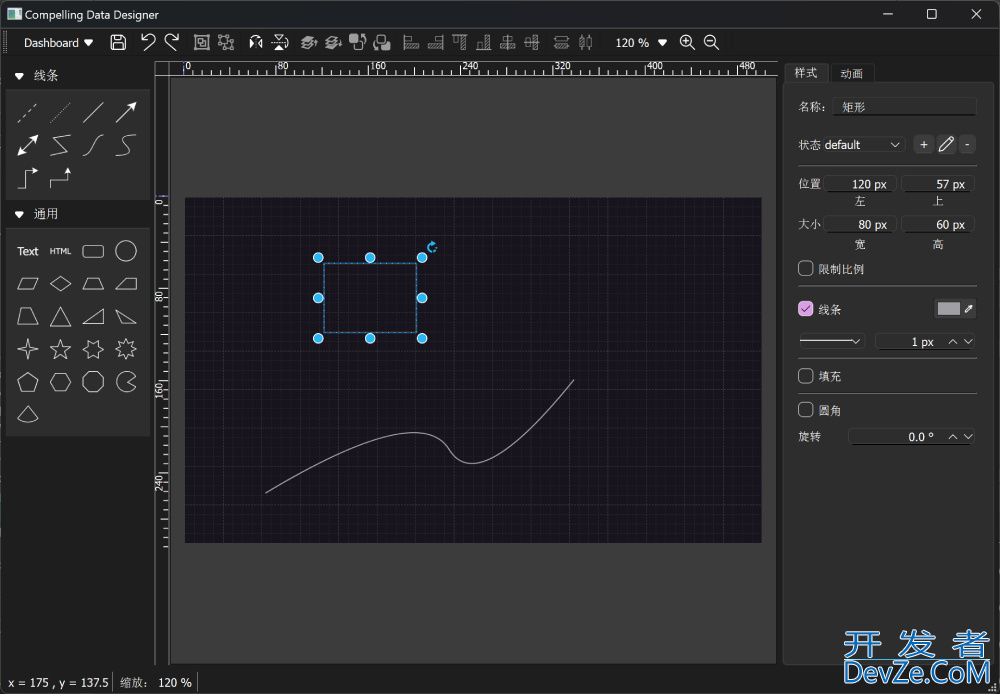Activate the eyedropper beside the line color
Image resolution: width=1000 pixels, height=694 pixels.
tap(969, 309)
